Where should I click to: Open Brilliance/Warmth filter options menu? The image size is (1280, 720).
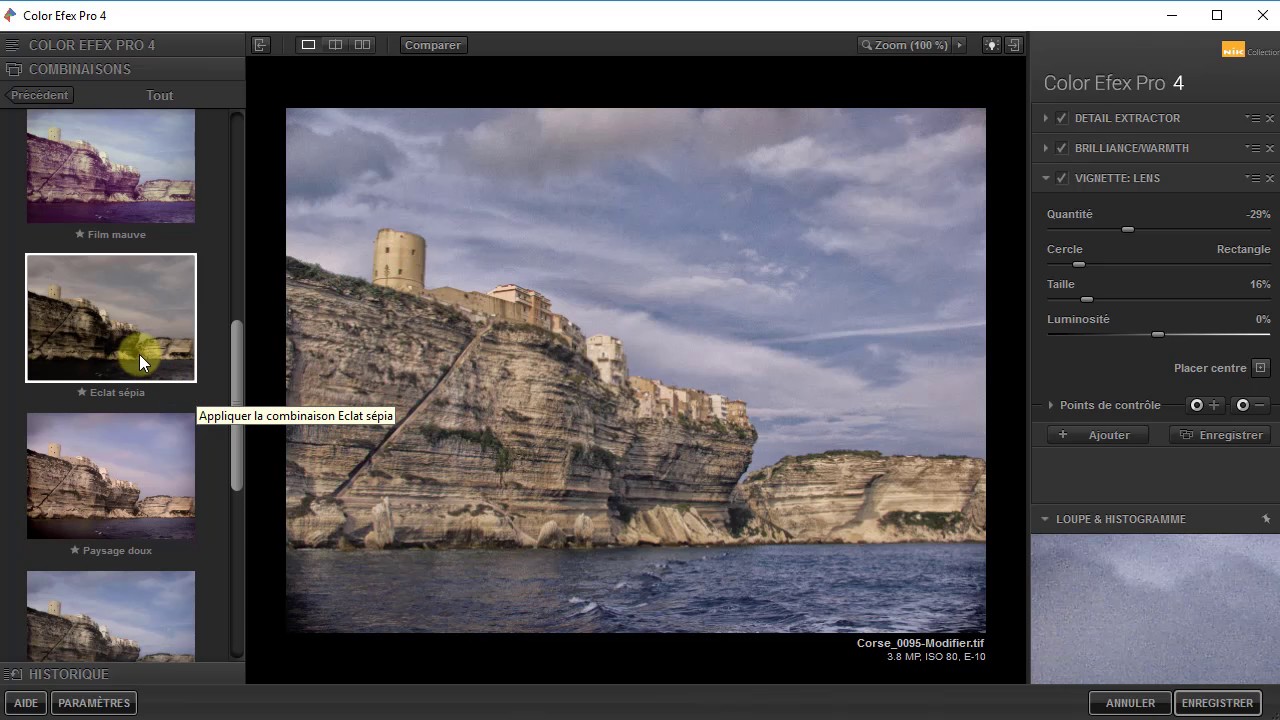point(1253,148)
